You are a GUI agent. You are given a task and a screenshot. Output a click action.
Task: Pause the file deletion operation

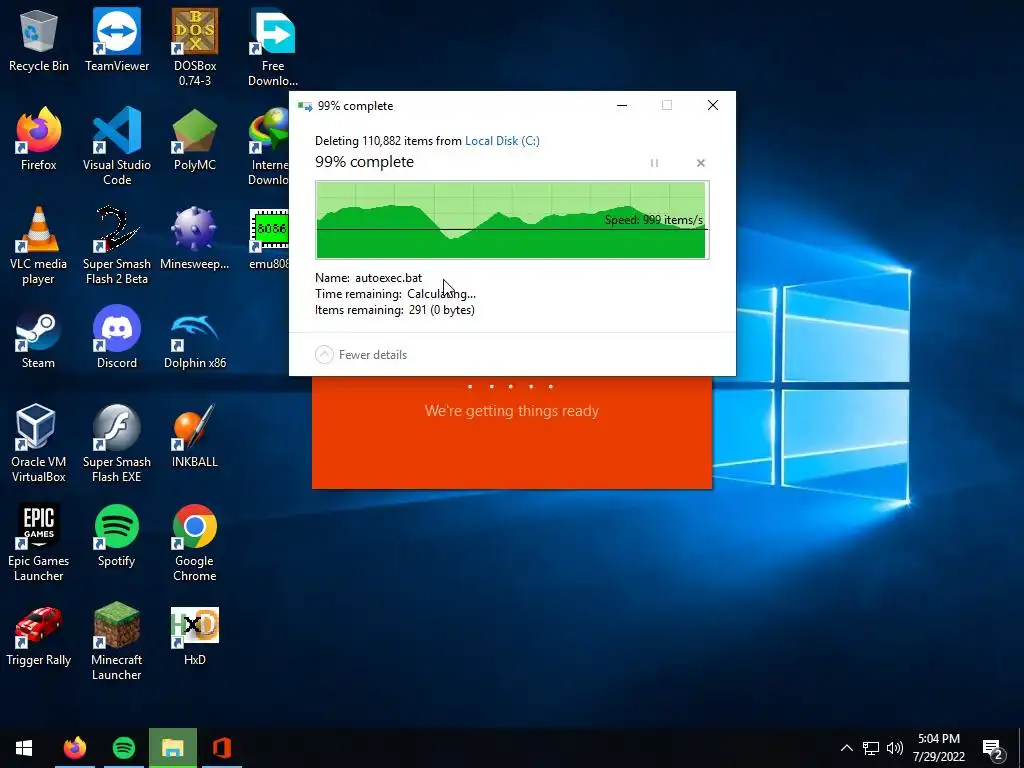tap(654, 163)
